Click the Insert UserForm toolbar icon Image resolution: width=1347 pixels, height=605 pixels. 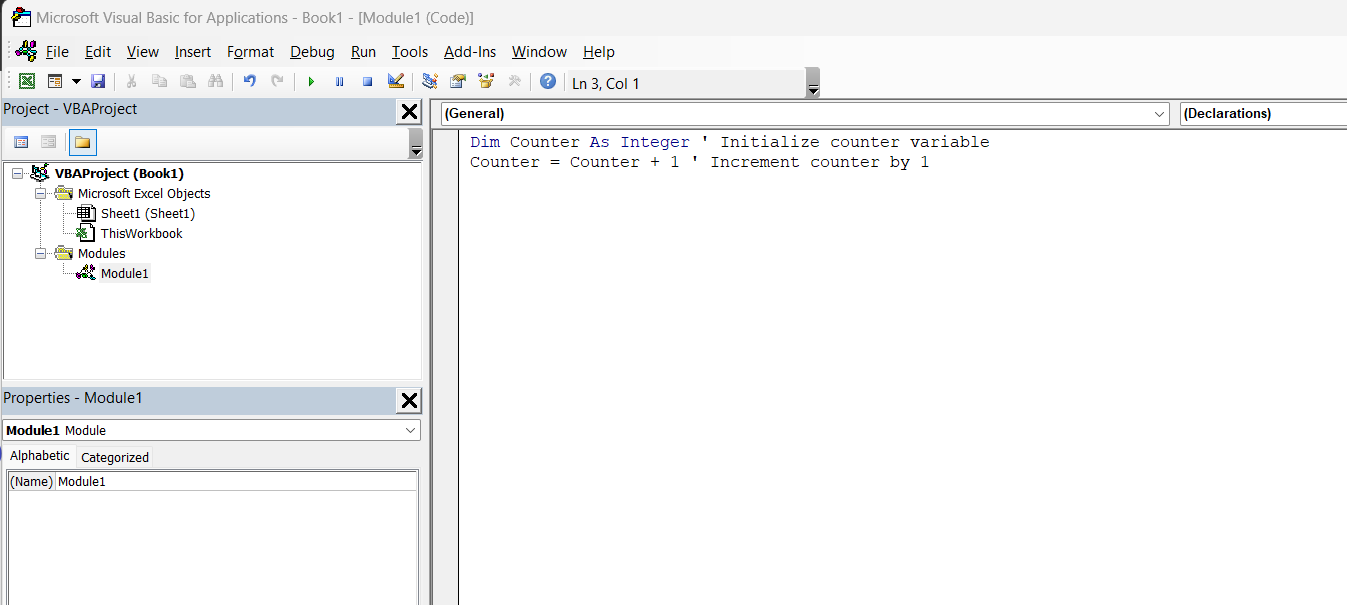coord(55,82)
